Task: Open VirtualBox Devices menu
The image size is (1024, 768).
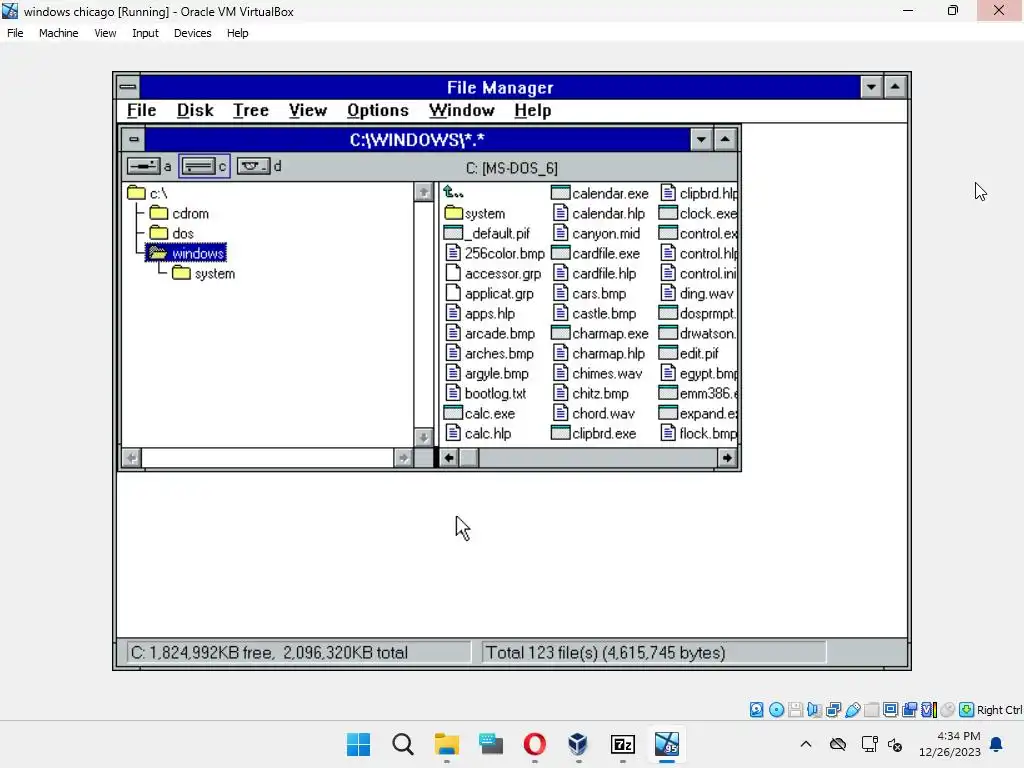Action: point(192,33)
